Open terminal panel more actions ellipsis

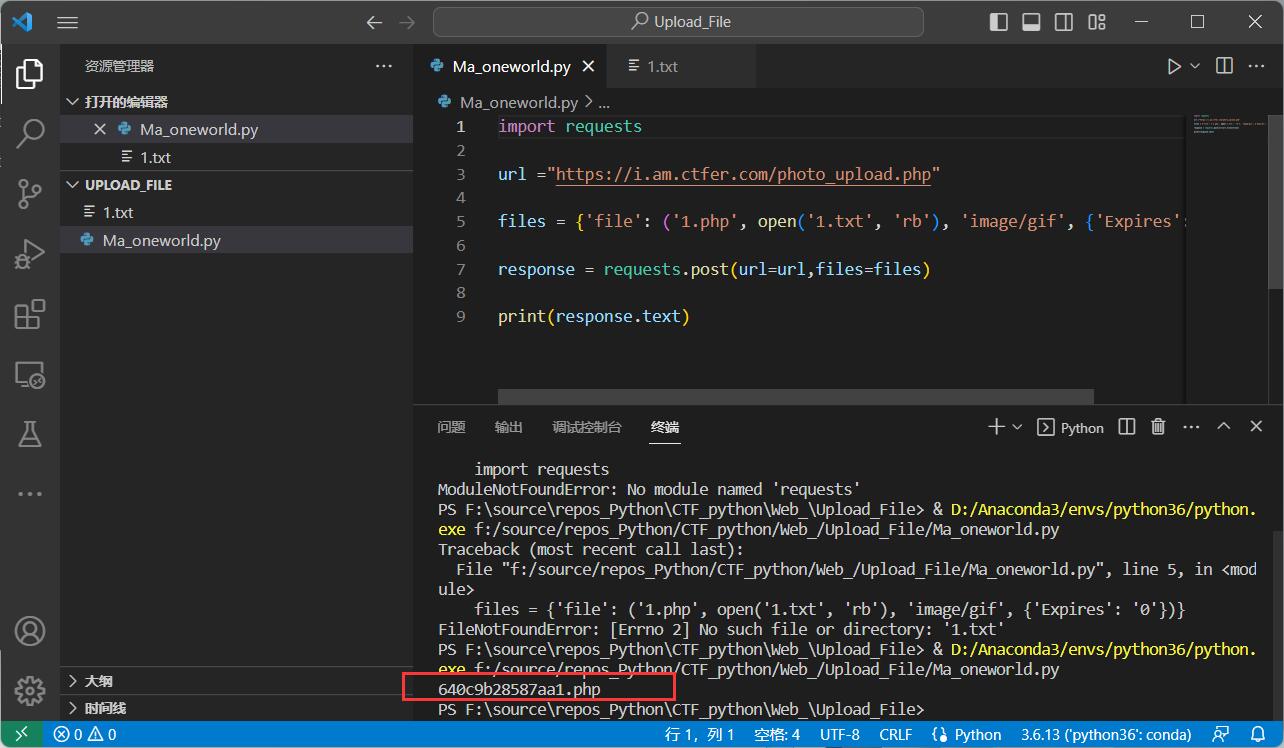(x=1191, y=427)
